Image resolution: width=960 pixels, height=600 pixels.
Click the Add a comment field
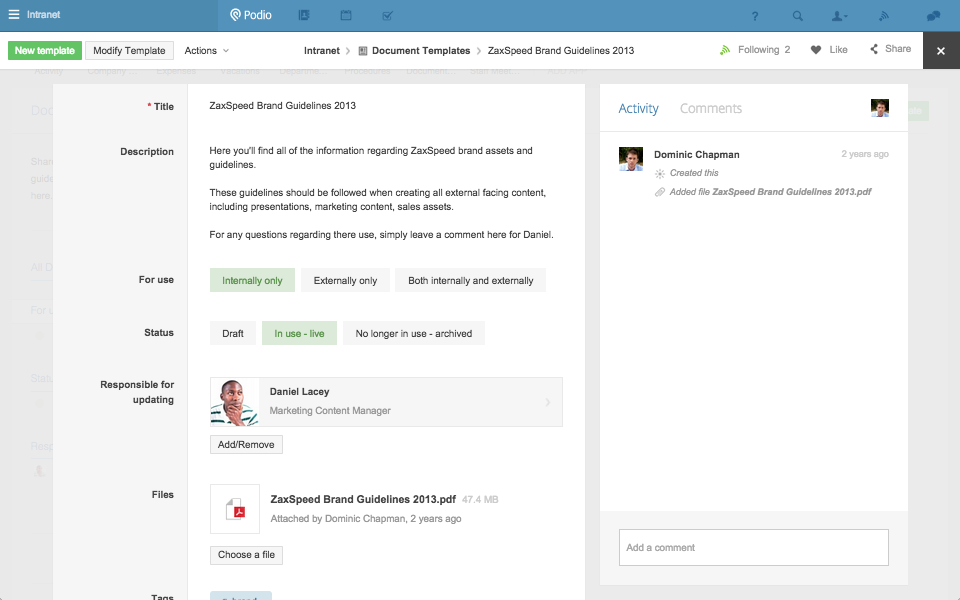[753, 548]
